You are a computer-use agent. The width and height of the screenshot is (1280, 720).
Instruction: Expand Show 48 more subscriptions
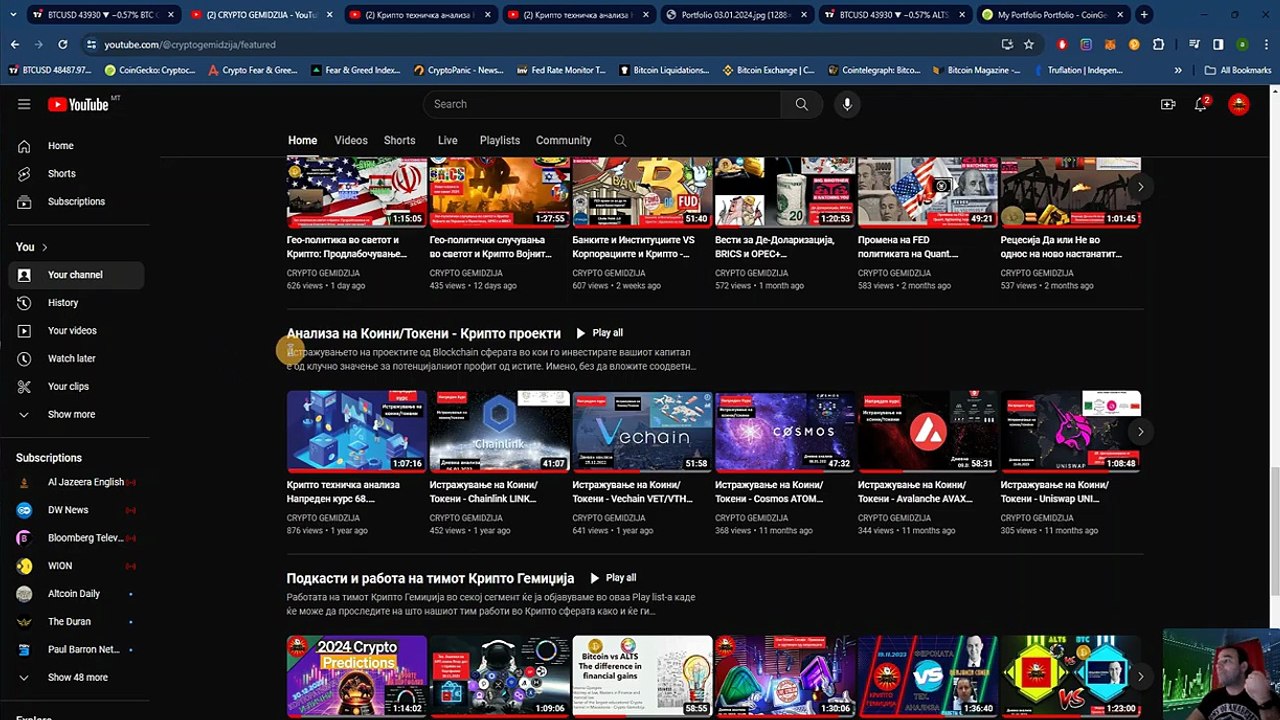click(76, 678)
